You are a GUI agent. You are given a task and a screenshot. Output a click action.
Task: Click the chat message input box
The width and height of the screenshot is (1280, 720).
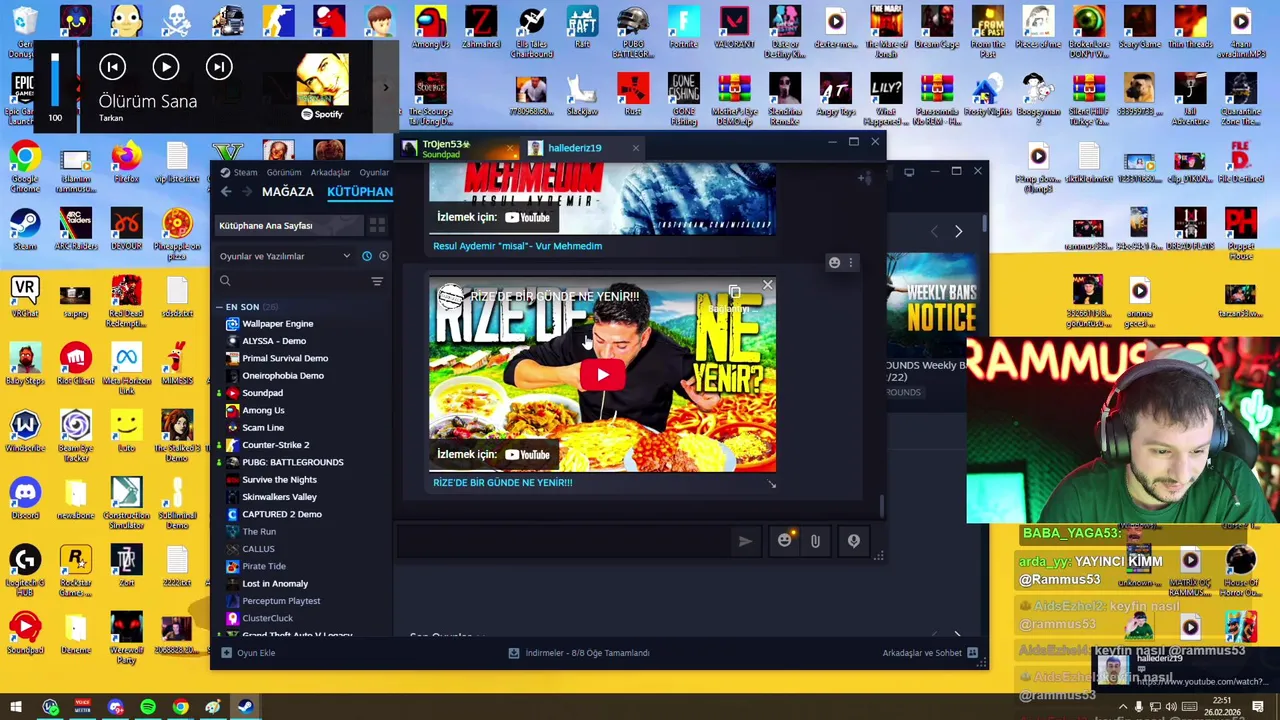pos(565,541)
